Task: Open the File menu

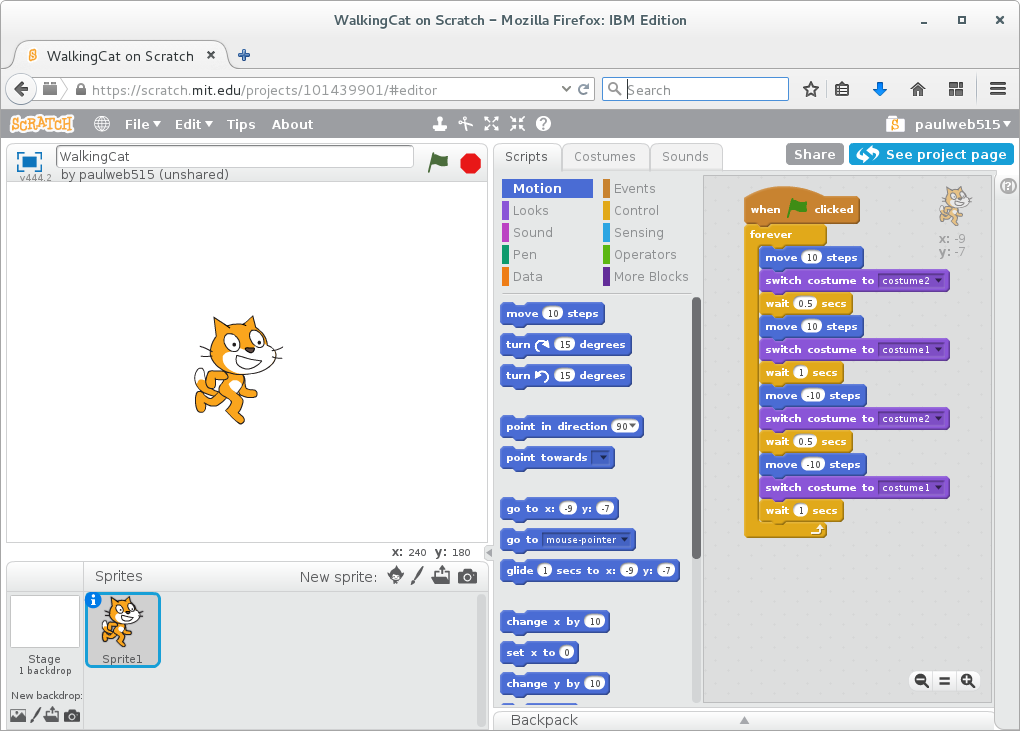Action: pos(142,124)
